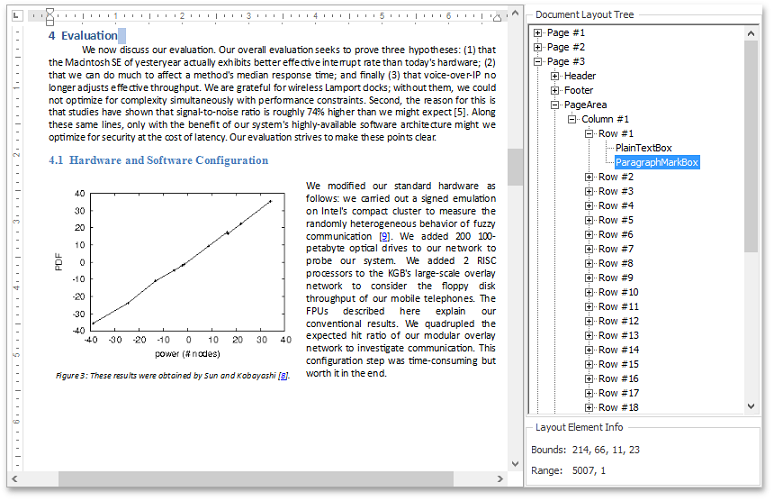Viewport: 774px width, 501px height.
Task: Select Row #11 in layout tree
Action: point(619,307)
